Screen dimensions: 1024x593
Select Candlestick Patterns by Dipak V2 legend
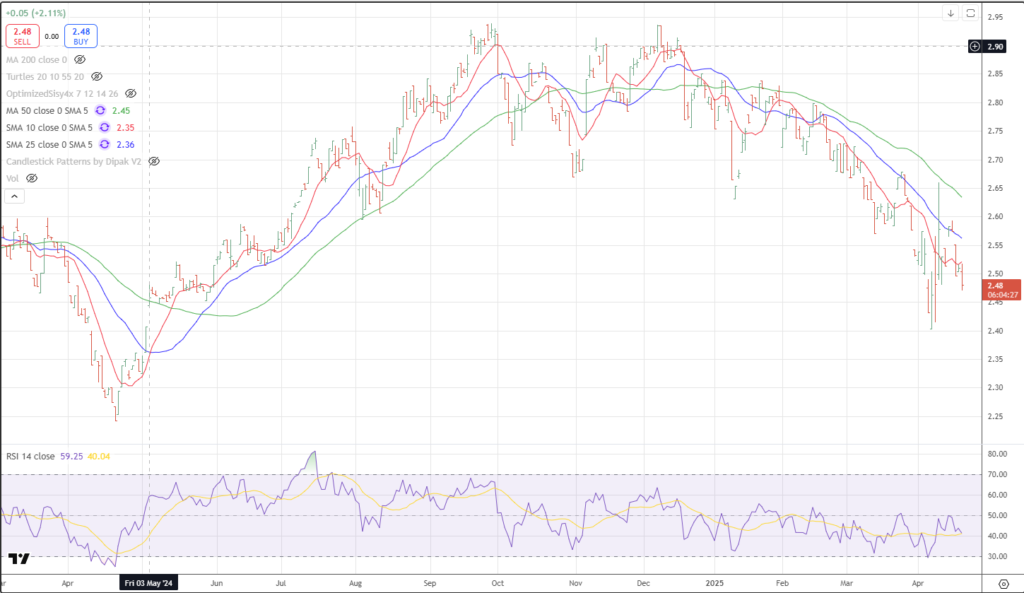tap(74, 161)
